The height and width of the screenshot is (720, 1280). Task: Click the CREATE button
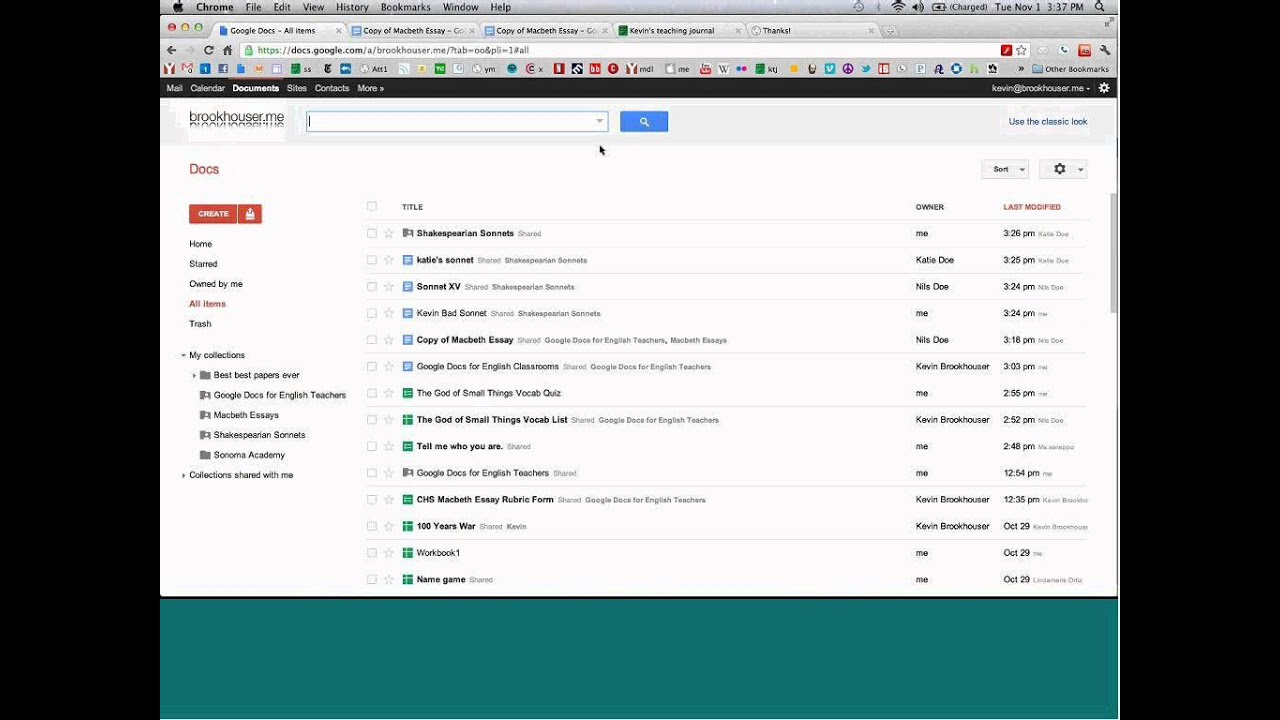click(213, 214)
